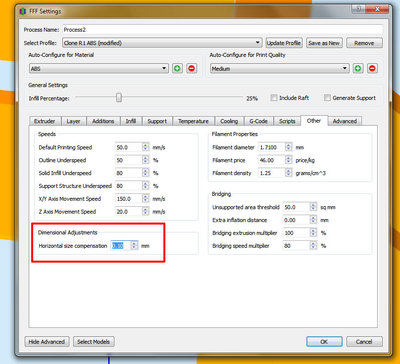Click the Bridging speed multiplier field
This screenshot has height=364, width=400.
(x=296, y=246)
